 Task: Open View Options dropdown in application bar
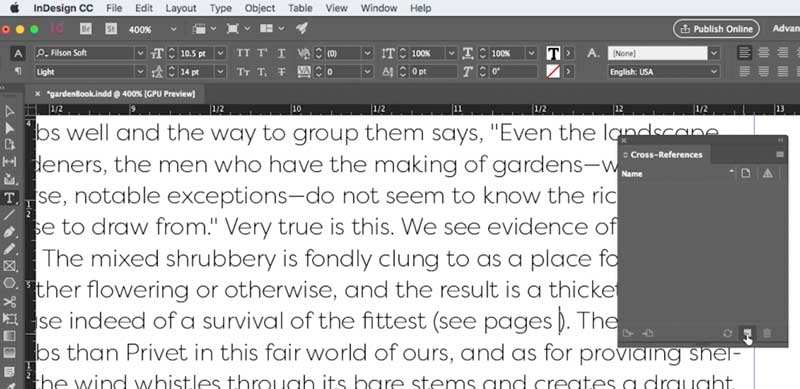(x=204, y=29)
